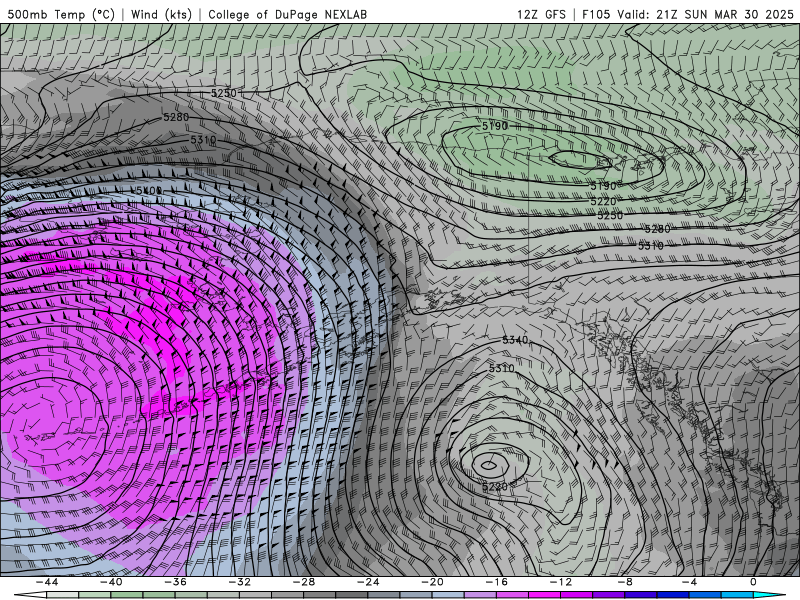Image resolution: width=800 pixels, height=600 pixels.
Task: Click the -8 color scale label
Action: point(625,582)
